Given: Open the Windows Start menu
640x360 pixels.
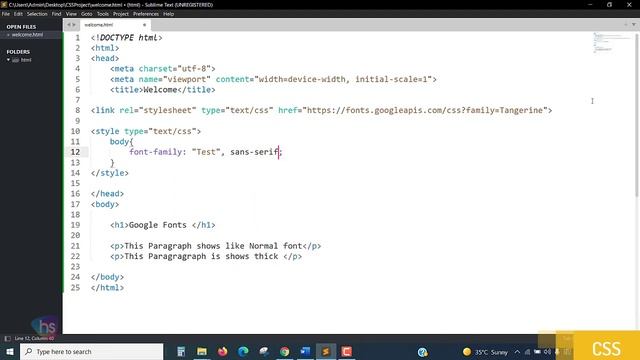Looking at the screenshot, I should pos(10,351).
